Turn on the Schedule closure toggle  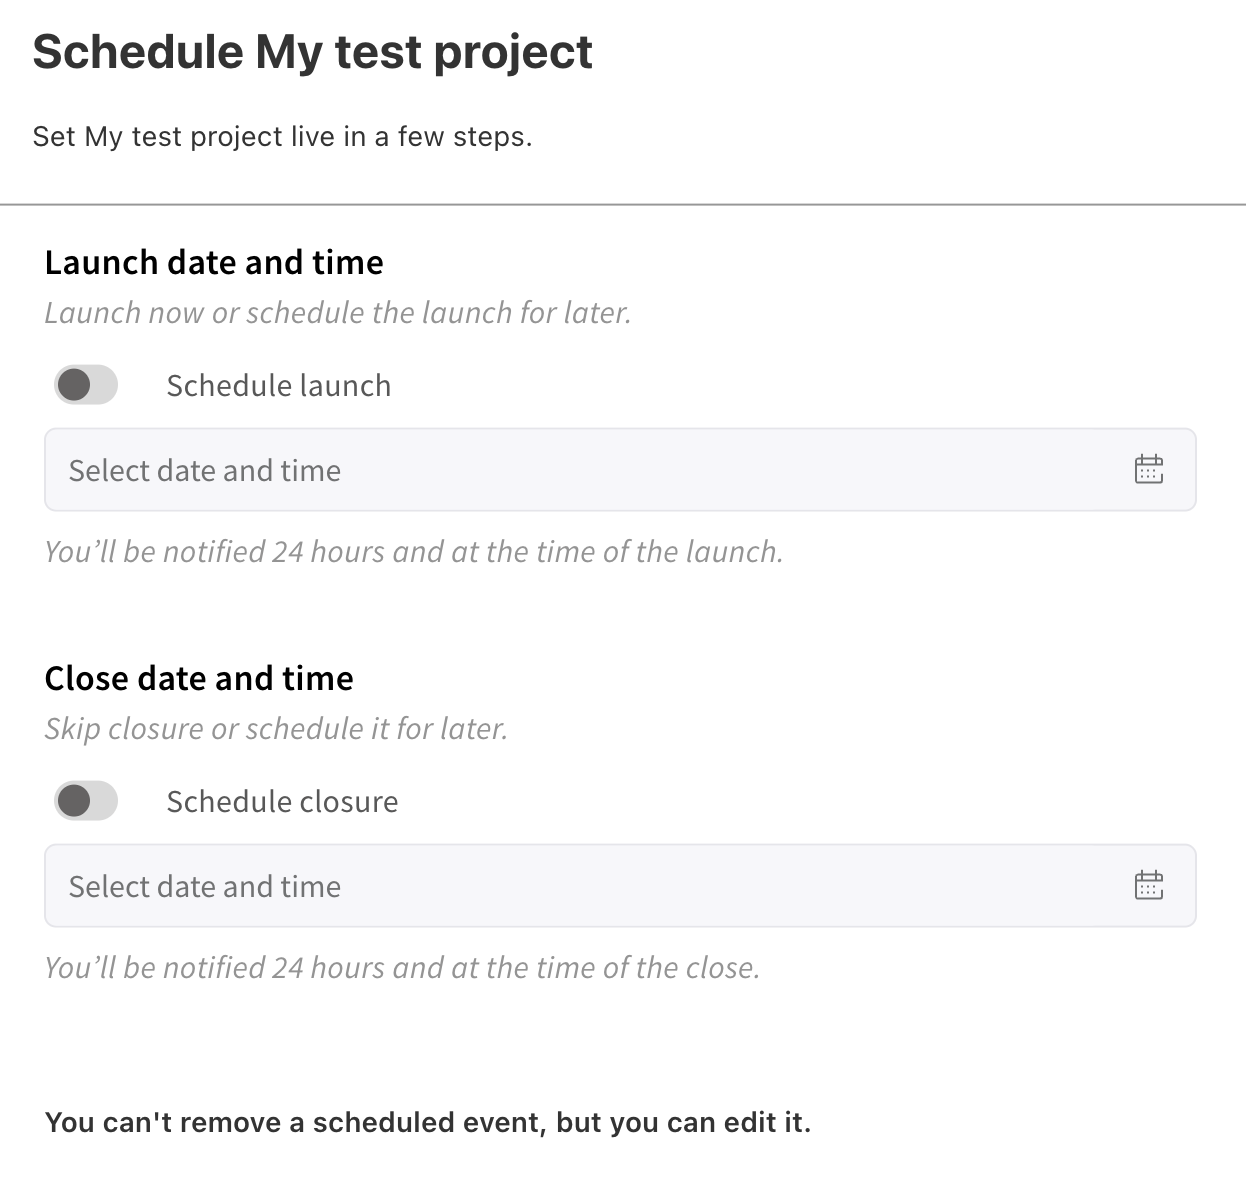pyautogui.click(x=86, y=801)
